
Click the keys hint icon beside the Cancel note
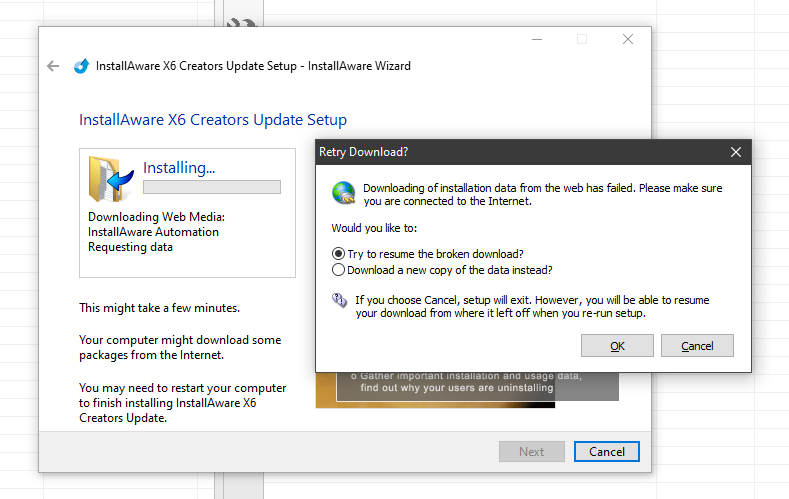340,300
